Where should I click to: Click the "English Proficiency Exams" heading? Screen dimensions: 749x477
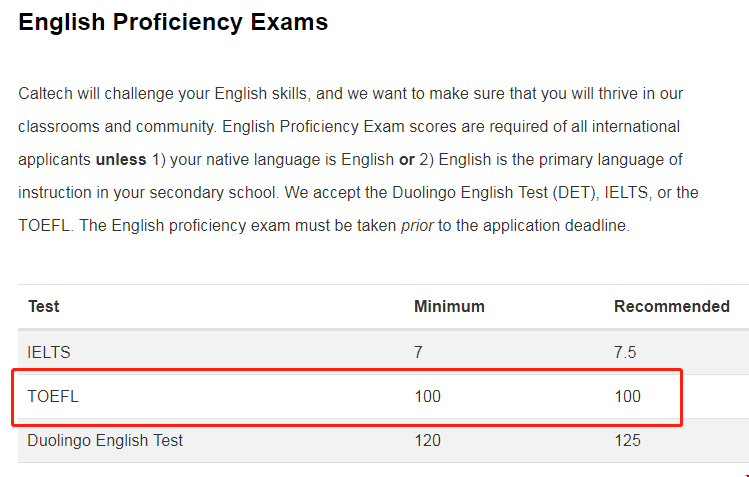(173, 22)
